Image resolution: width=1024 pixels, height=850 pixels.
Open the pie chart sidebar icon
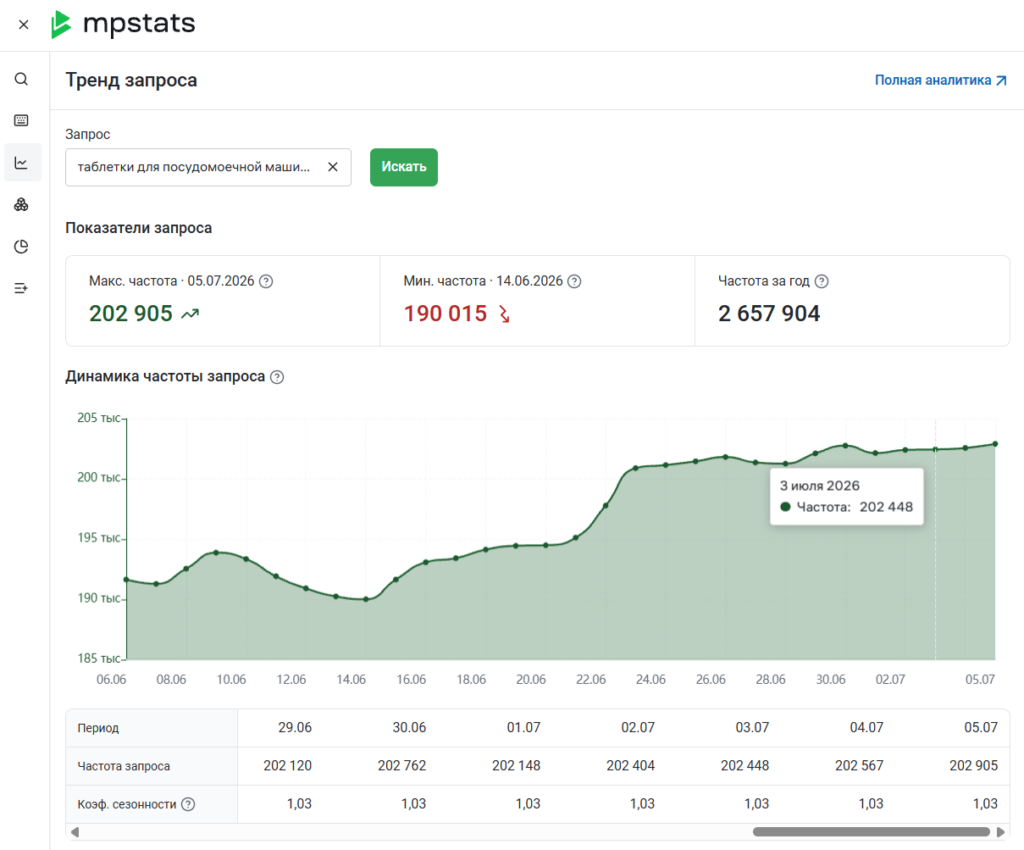pos(21,246)
